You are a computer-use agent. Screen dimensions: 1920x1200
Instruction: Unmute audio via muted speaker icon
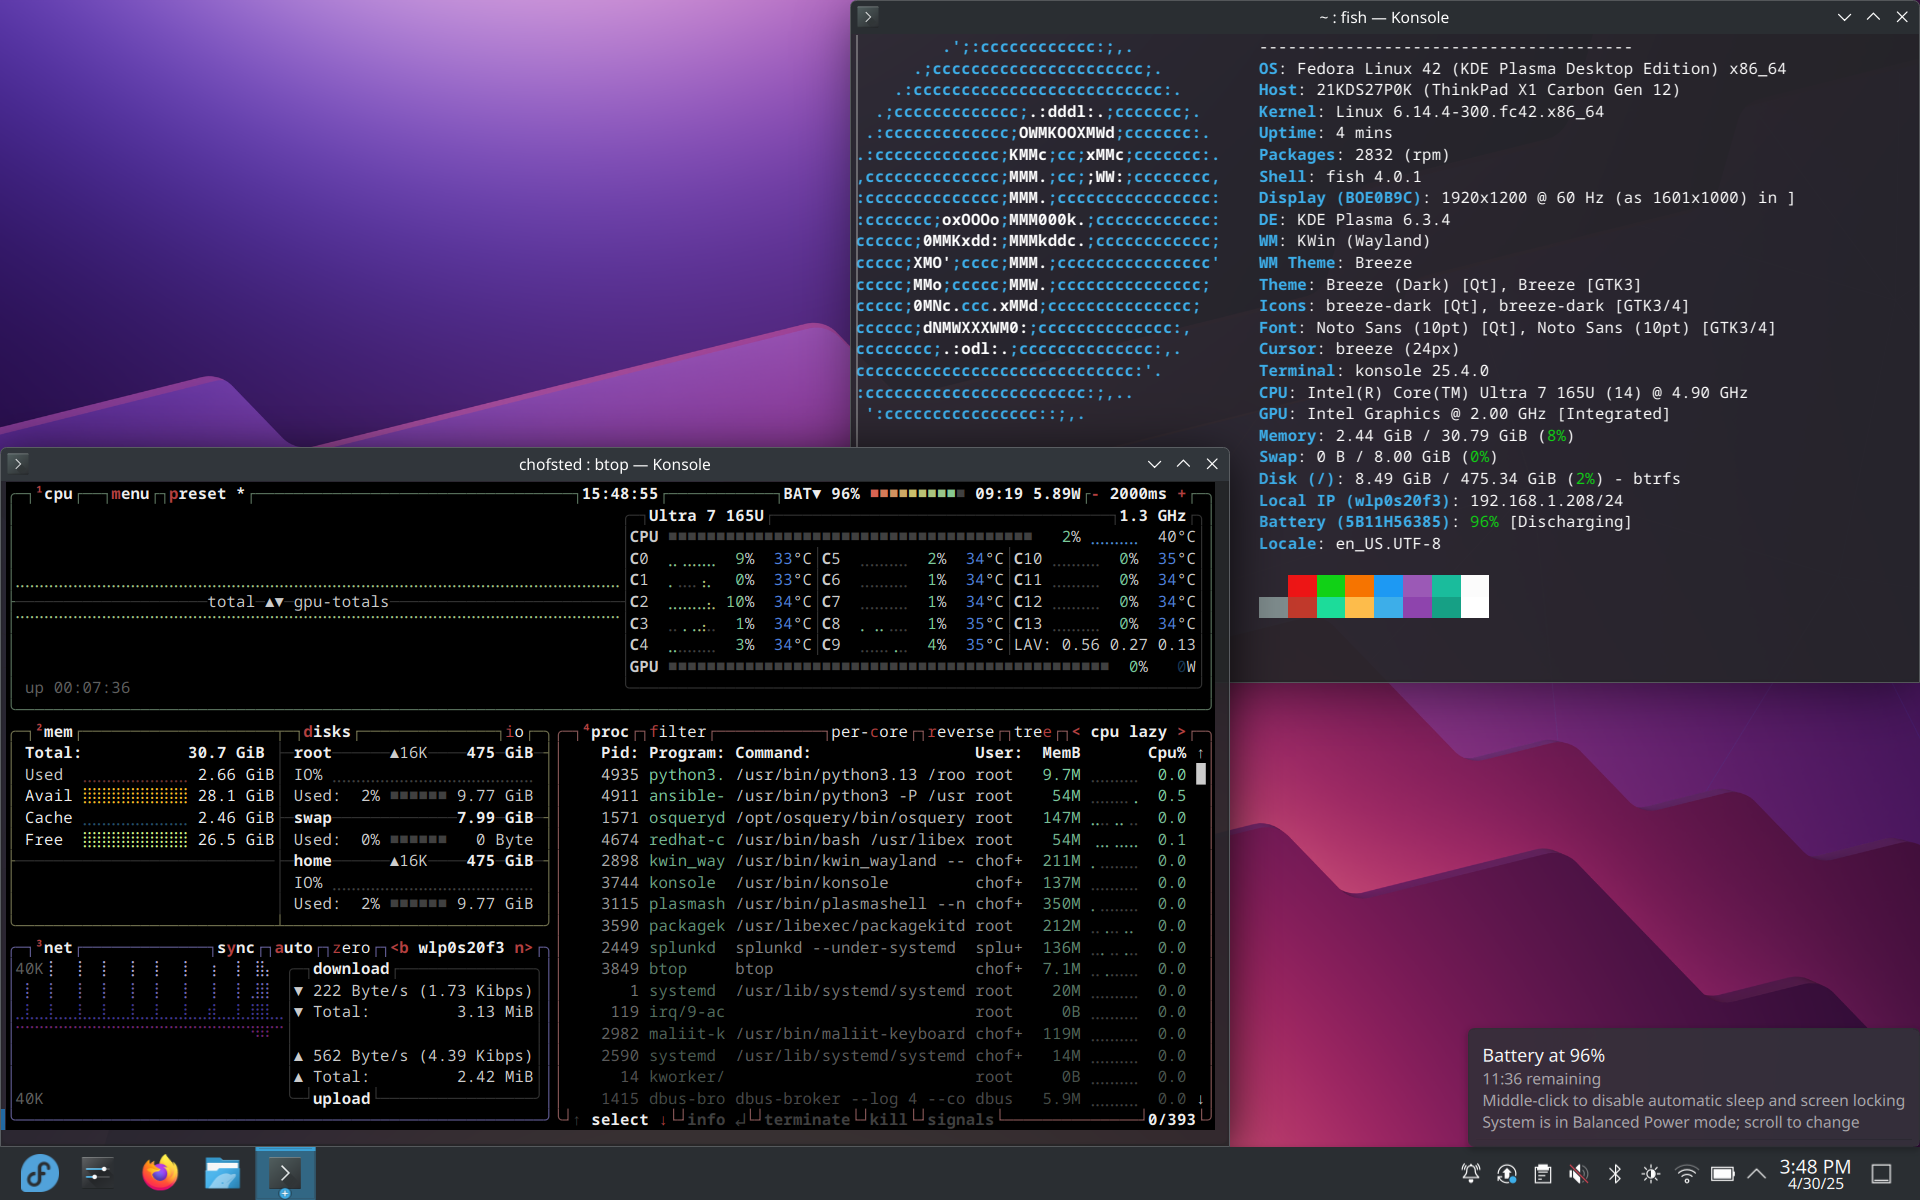point(1578,1174)
